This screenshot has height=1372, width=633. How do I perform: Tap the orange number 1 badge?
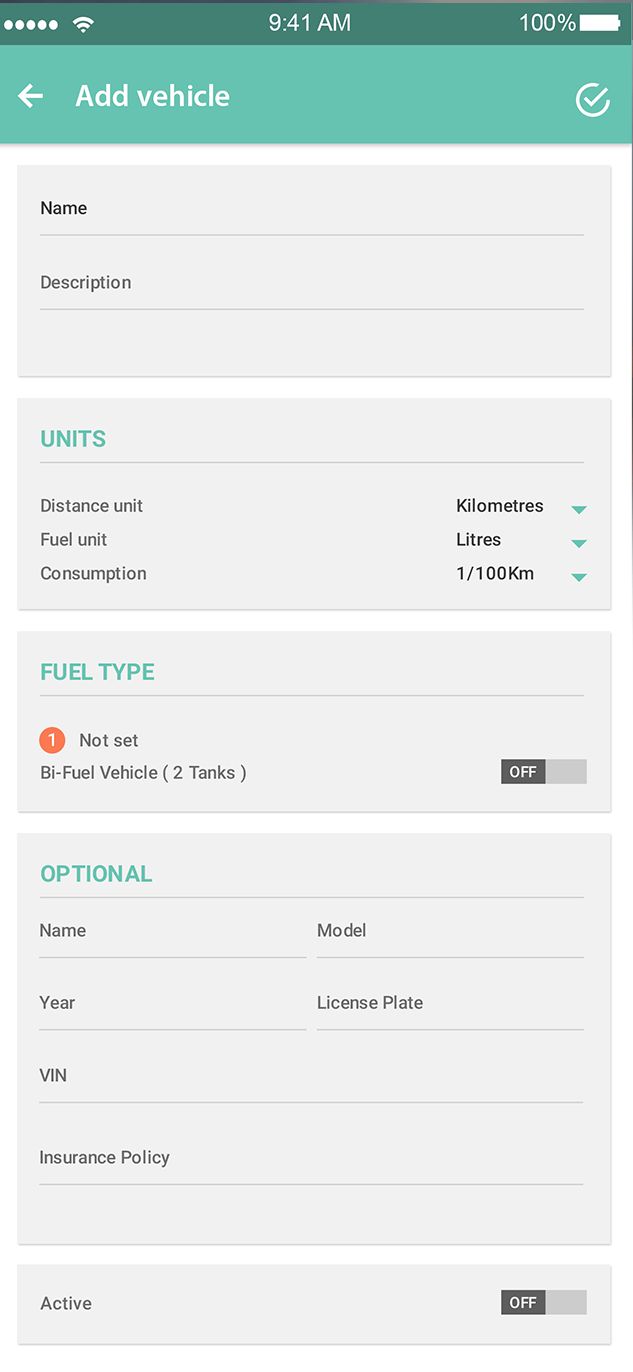click(x=52, y=740)
